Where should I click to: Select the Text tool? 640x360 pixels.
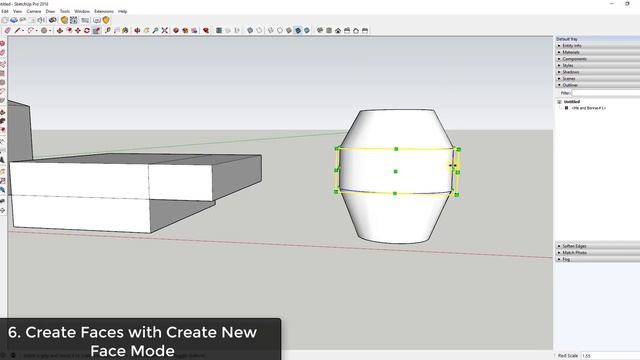click(x=117, y=31)
